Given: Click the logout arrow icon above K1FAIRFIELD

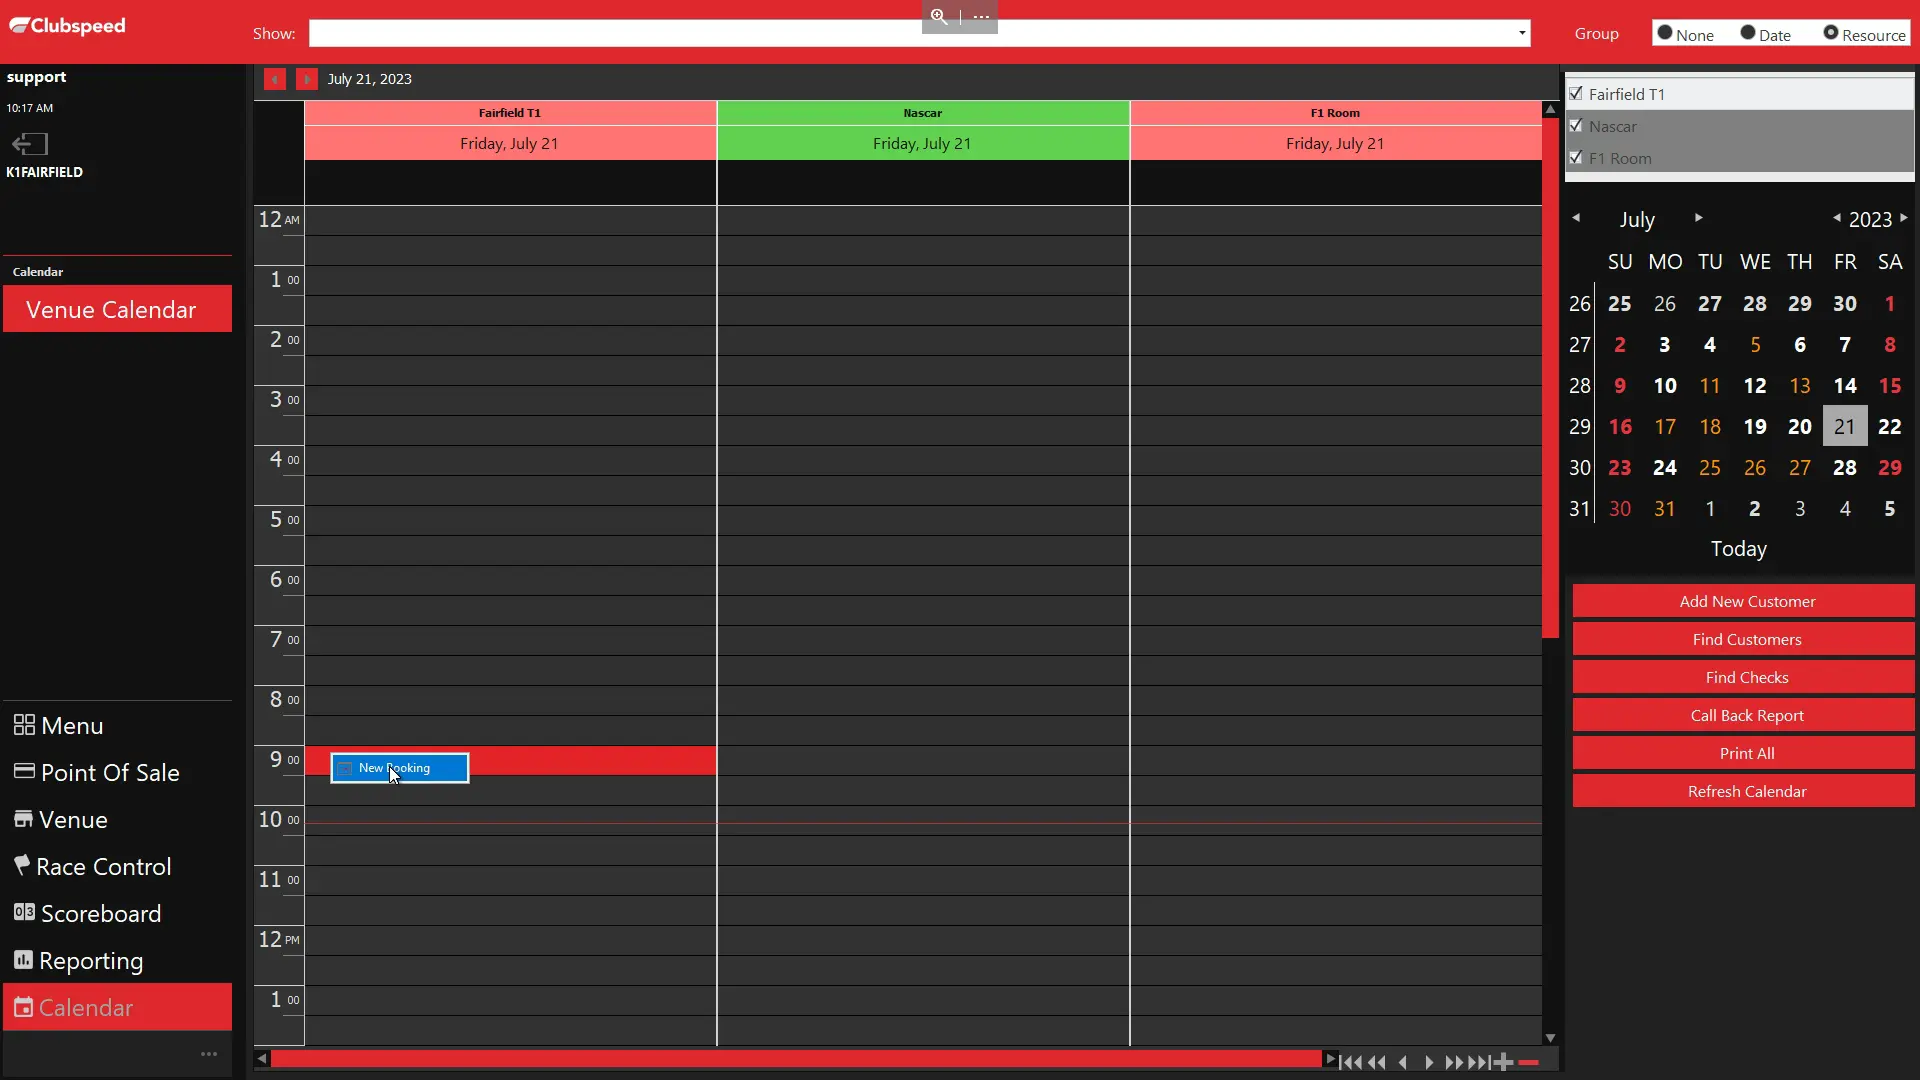Looking at the screenshot, I should [30, 144].
